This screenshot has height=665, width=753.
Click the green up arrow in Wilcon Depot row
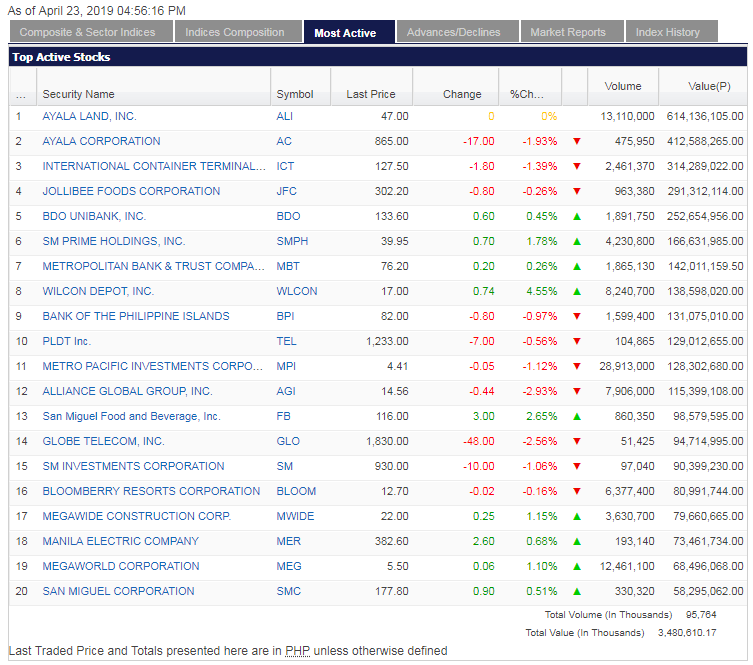pos(576,291)
